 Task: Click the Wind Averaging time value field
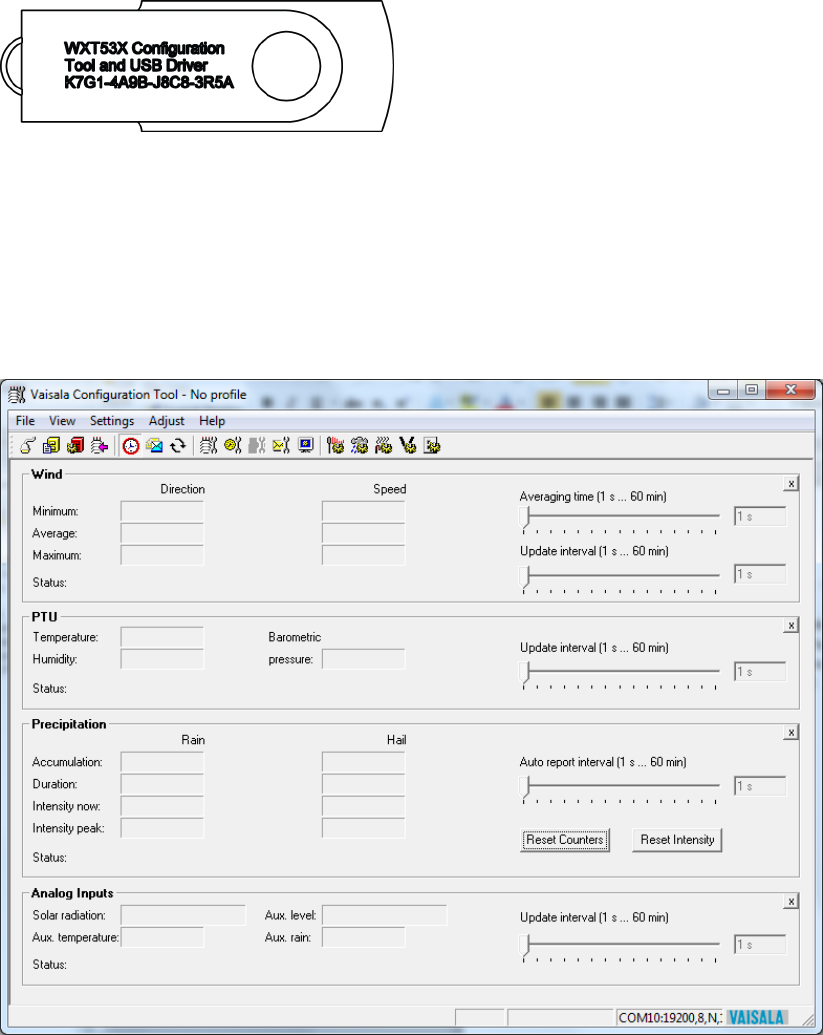pos(760,516)
